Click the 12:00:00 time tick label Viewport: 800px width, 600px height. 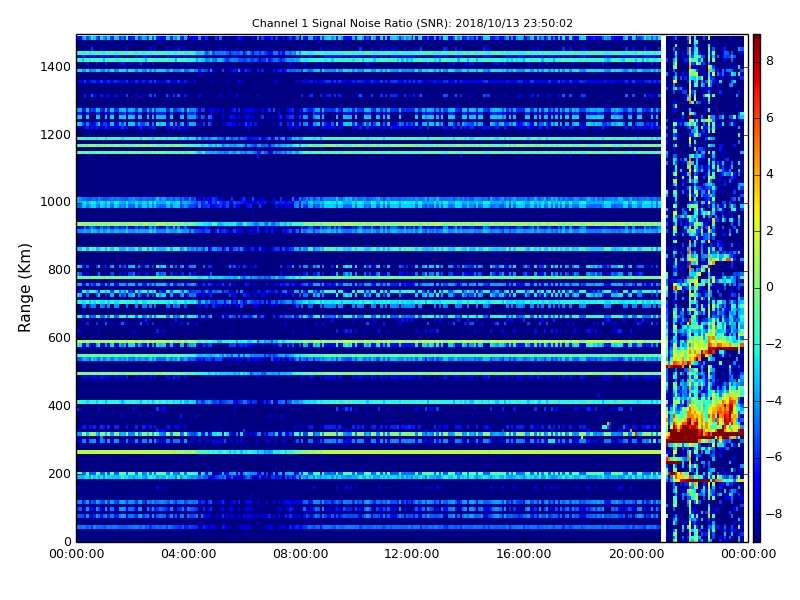click(412, 554)
